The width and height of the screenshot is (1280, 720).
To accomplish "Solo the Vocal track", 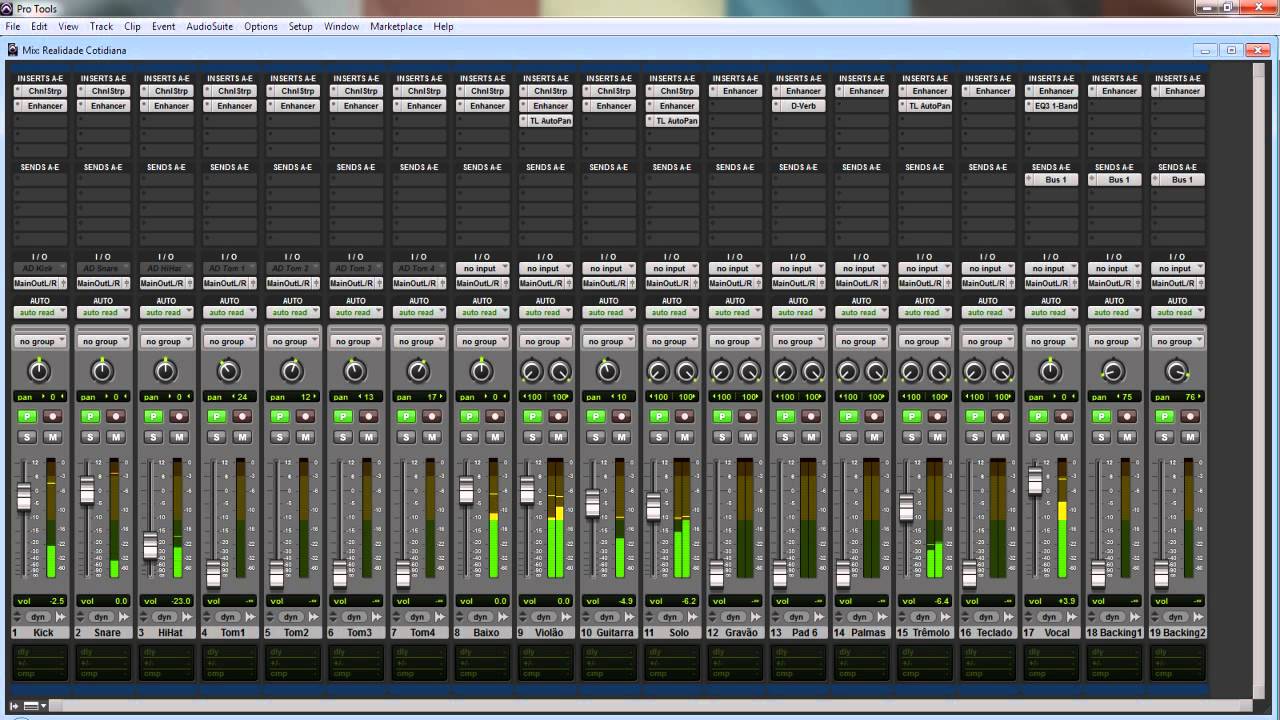I will click(1036, 437).
